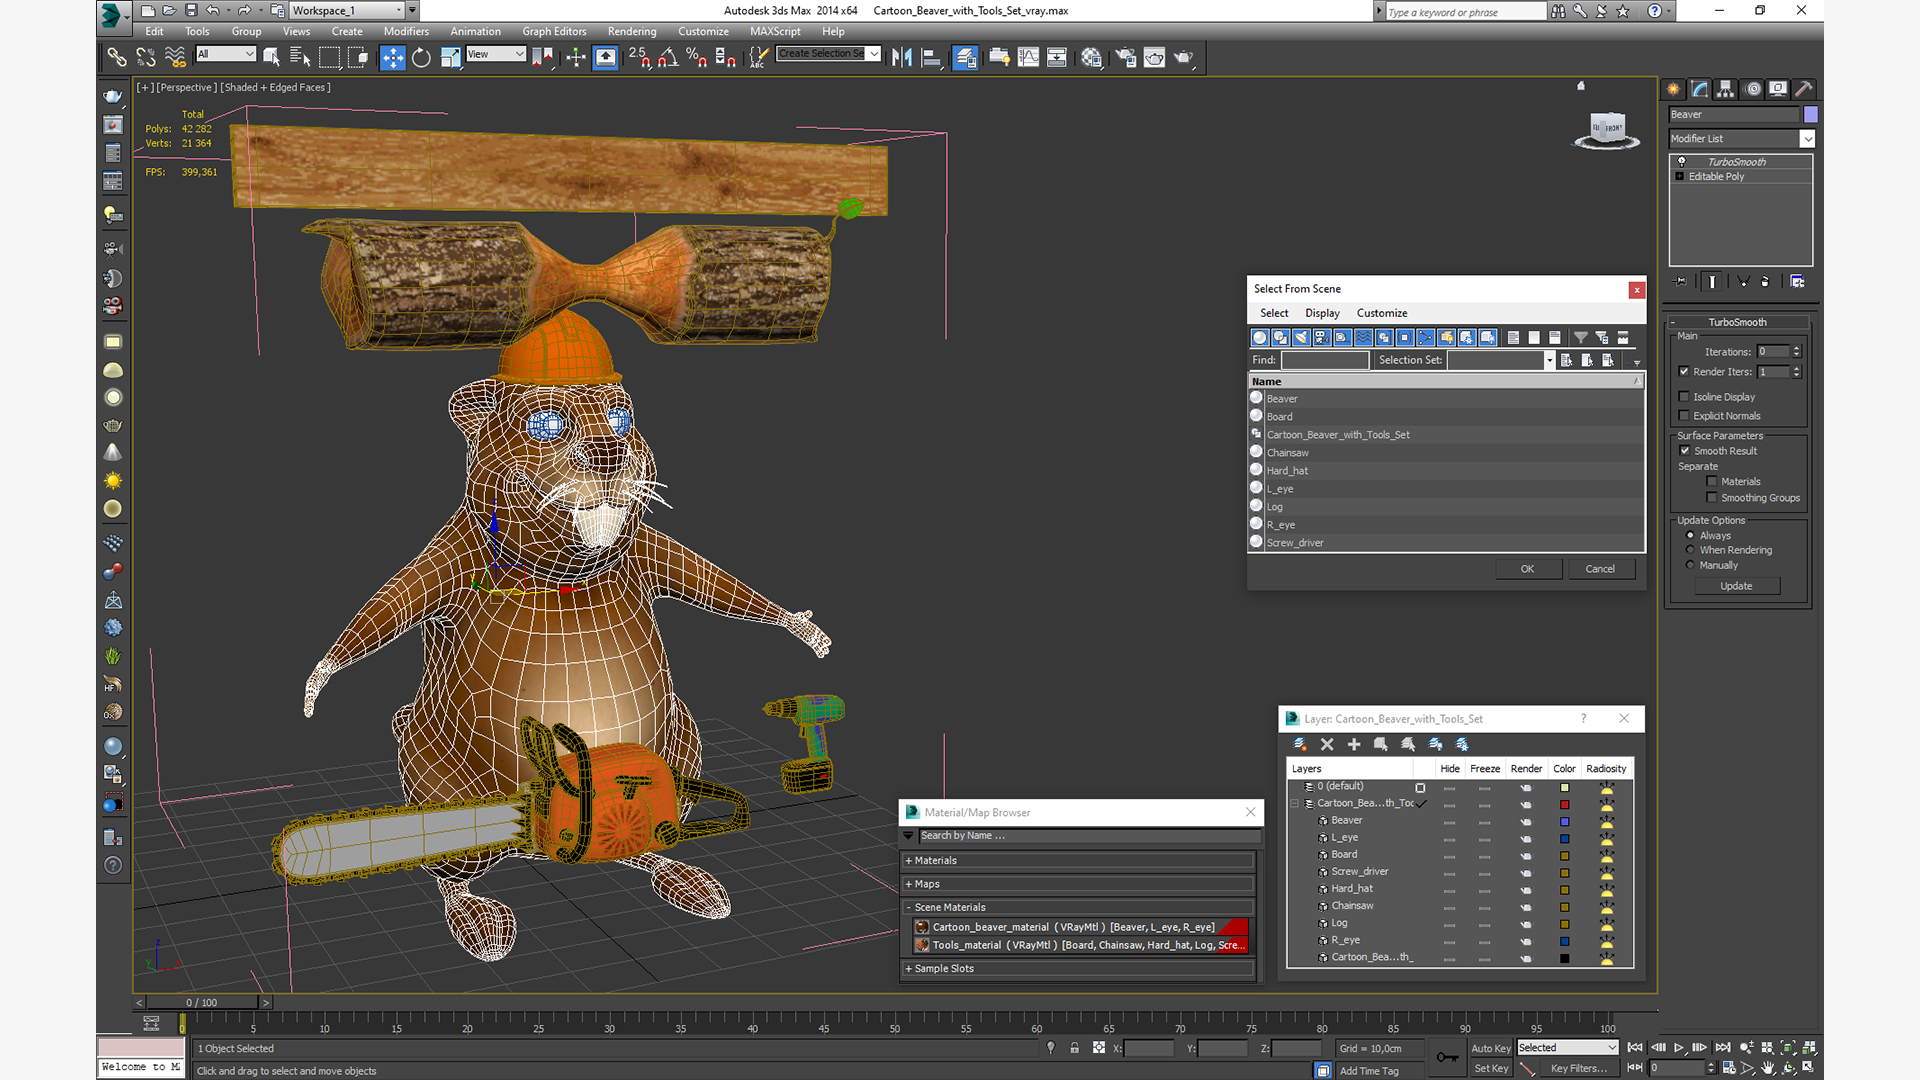Activate the Select and Rotate tool
Image resolution: width=1920 pixels, height=1080 pixels.
[x=421, y=58]
